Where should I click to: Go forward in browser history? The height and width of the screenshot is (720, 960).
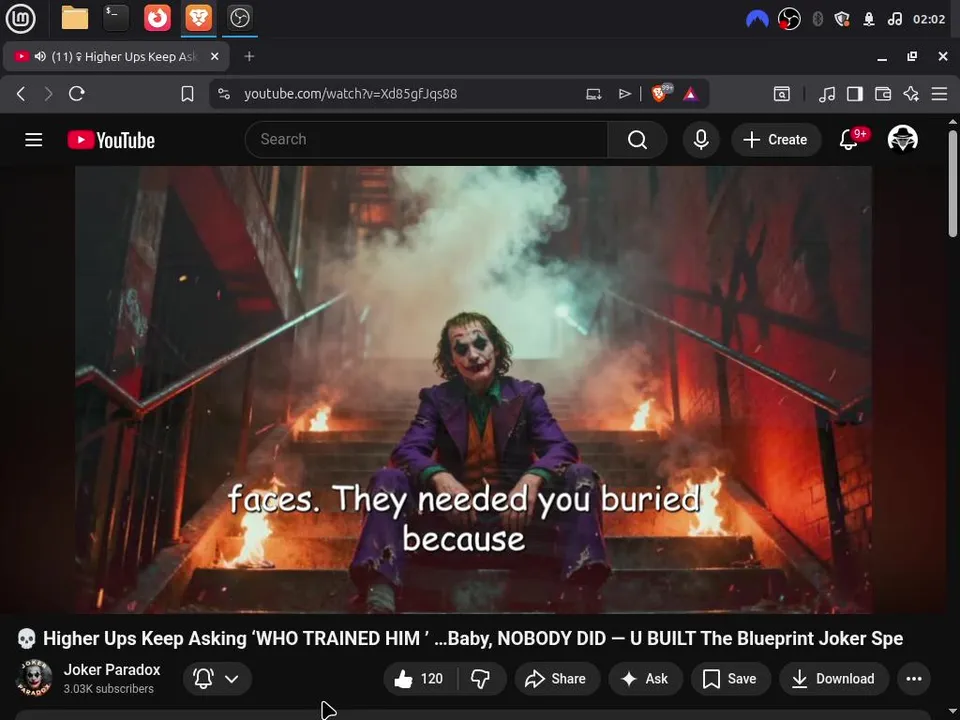point(48,94)
